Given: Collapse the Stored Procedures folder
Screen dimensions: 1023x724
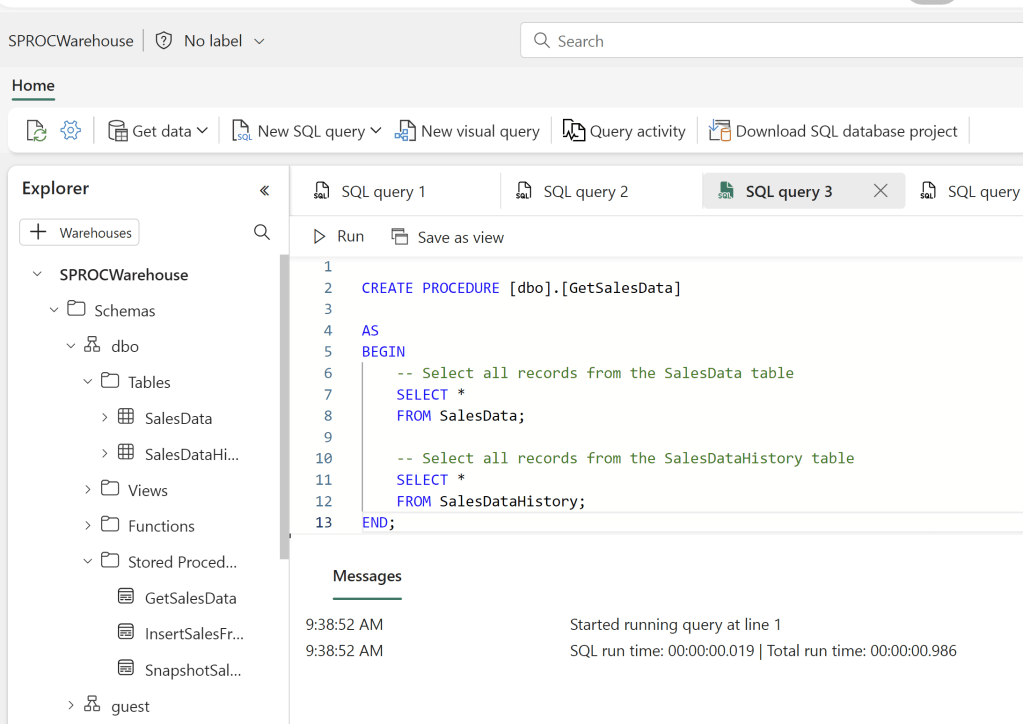Looking at the screenshot, I should 88,562.
